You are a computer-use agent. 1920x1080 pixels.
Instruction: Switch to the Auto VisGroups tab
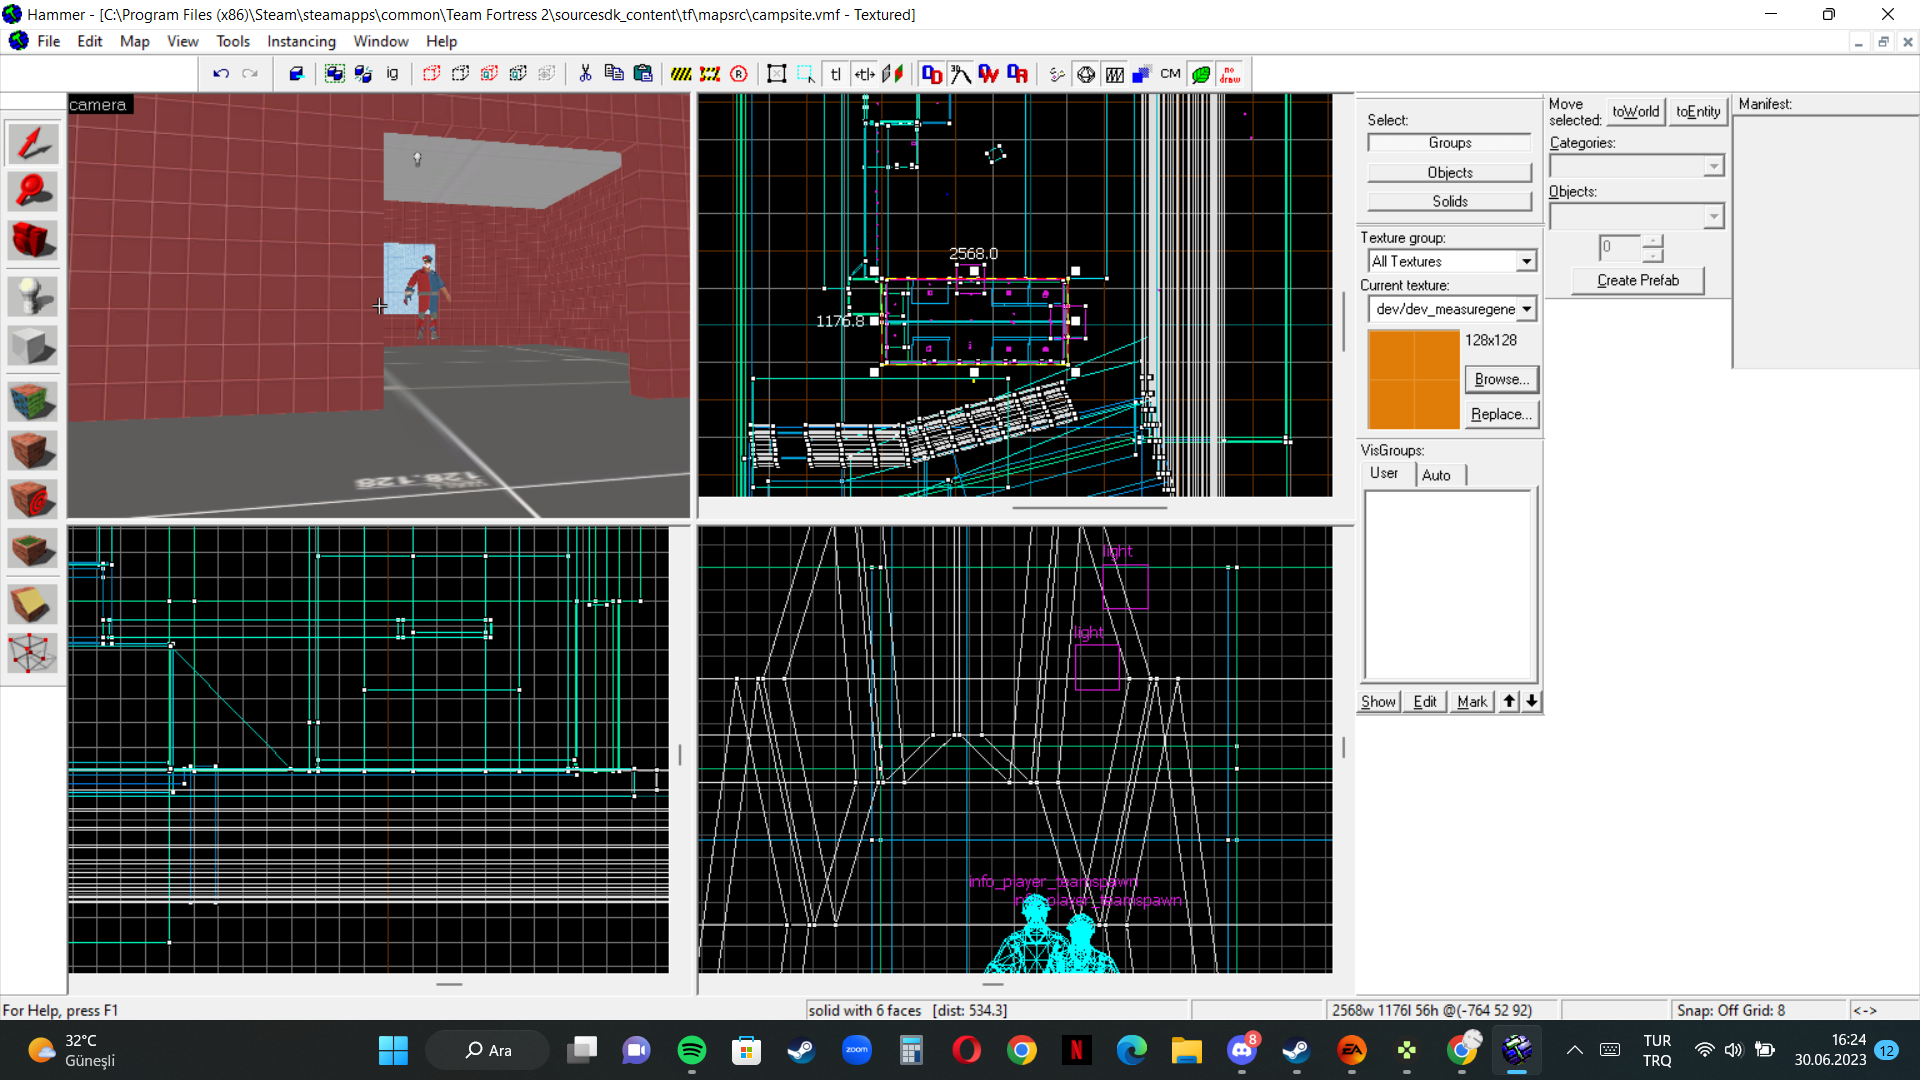[x=1436, y=475]
